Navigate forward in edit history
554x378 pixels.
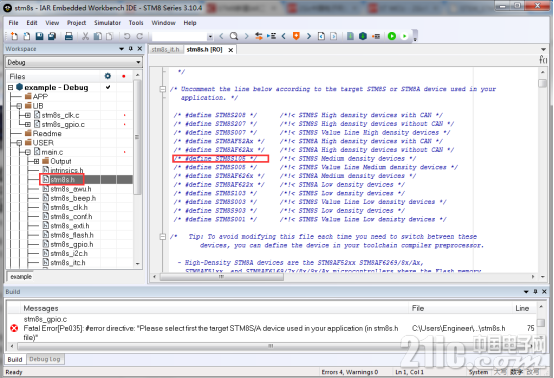click(x=334, y=36)
